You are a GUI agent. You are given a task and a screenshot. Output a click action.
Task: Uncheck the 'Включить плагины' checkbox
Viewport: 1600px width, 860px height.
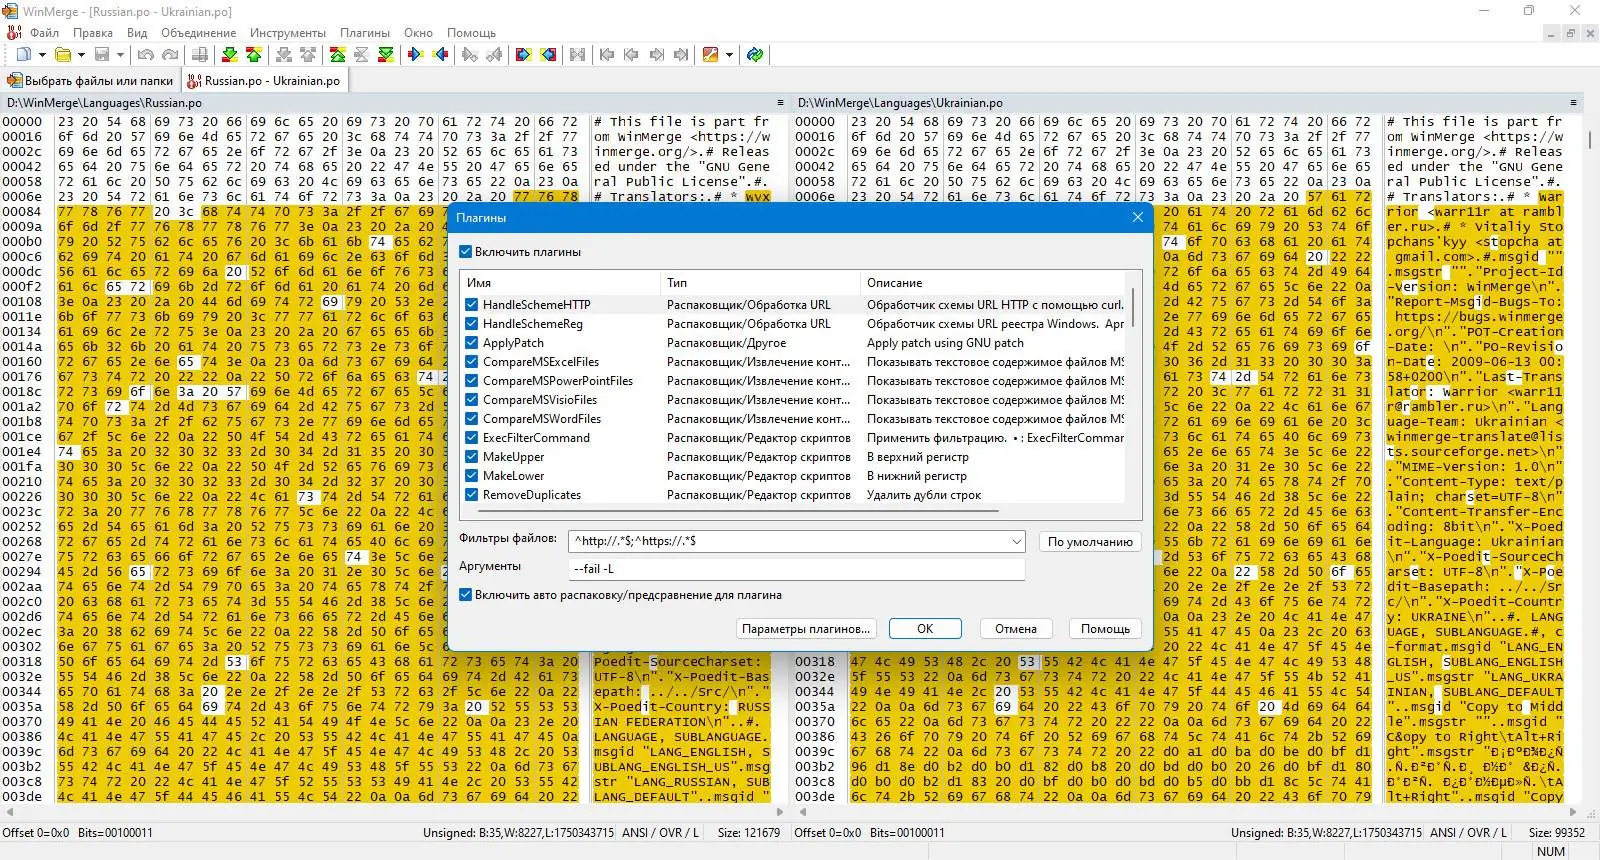[465, 252]
